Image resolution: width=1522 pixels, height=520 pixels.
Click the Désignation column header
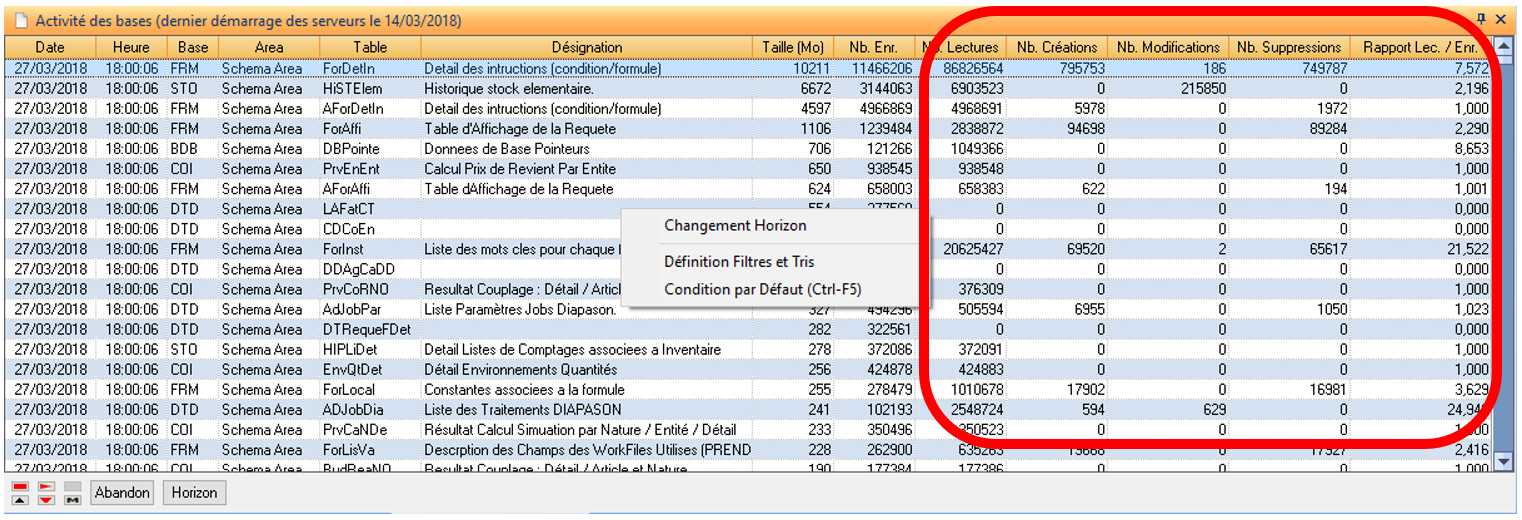[586, 47]
